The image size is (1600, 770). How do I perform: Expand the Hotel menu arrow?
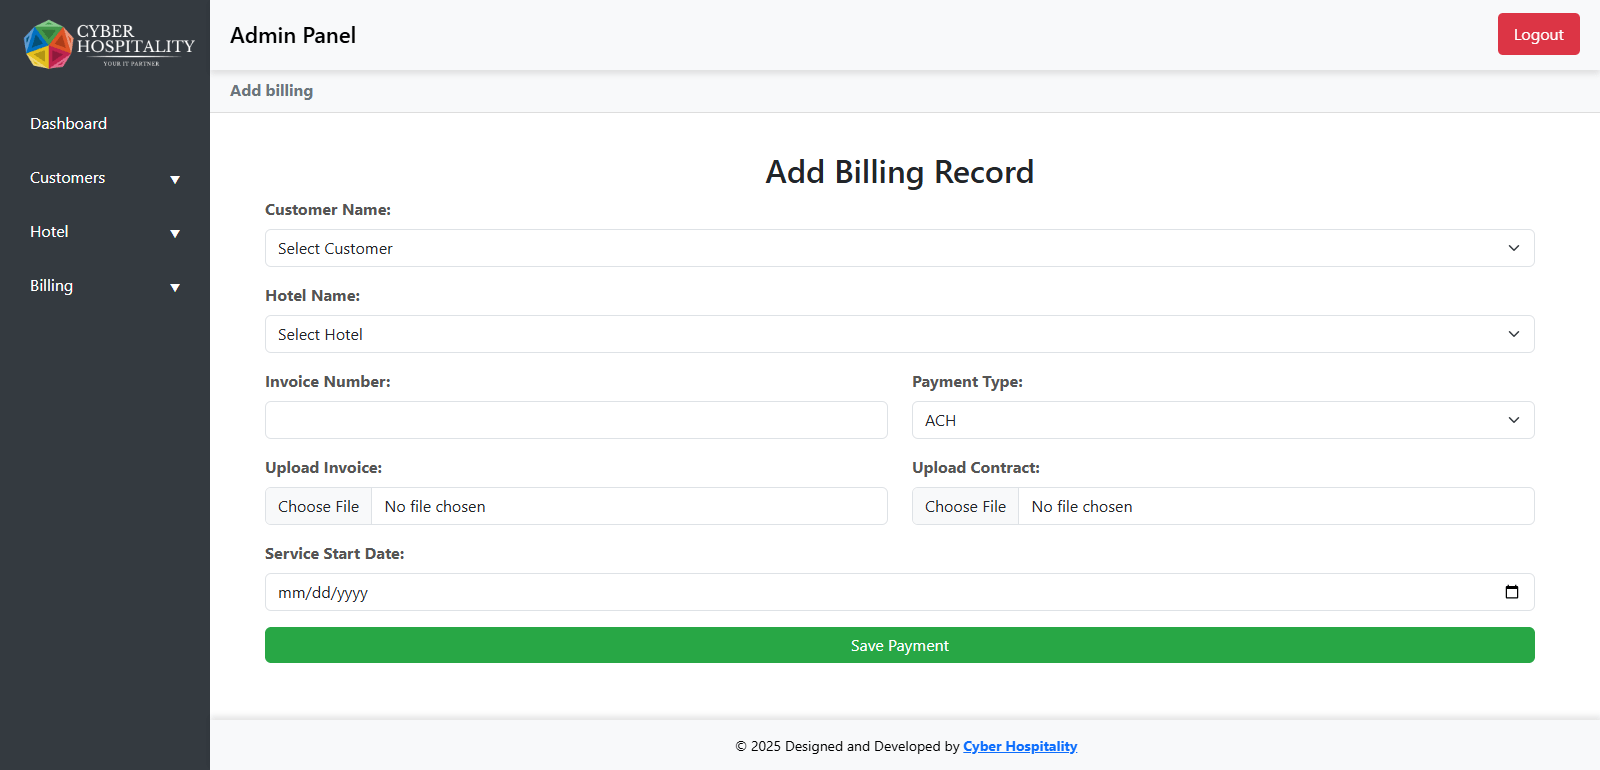click(x=175, y=234)
